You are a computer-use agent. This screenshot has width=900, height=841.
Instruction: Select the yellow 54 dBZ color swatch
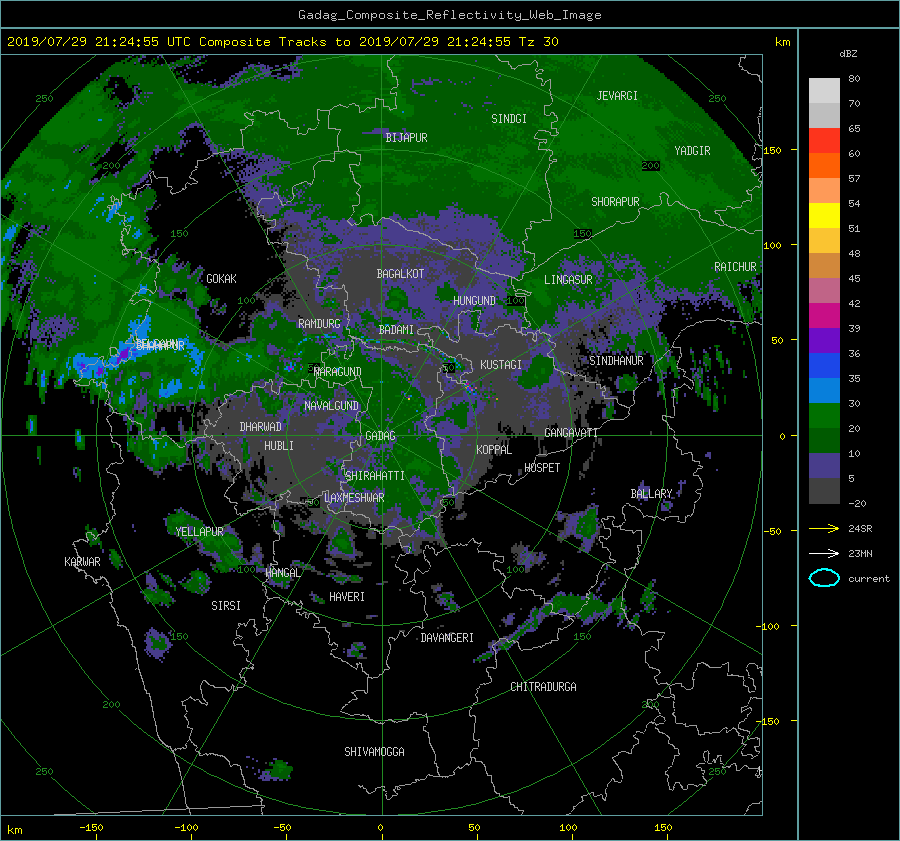pyautogui.click(x=824, y=215)
